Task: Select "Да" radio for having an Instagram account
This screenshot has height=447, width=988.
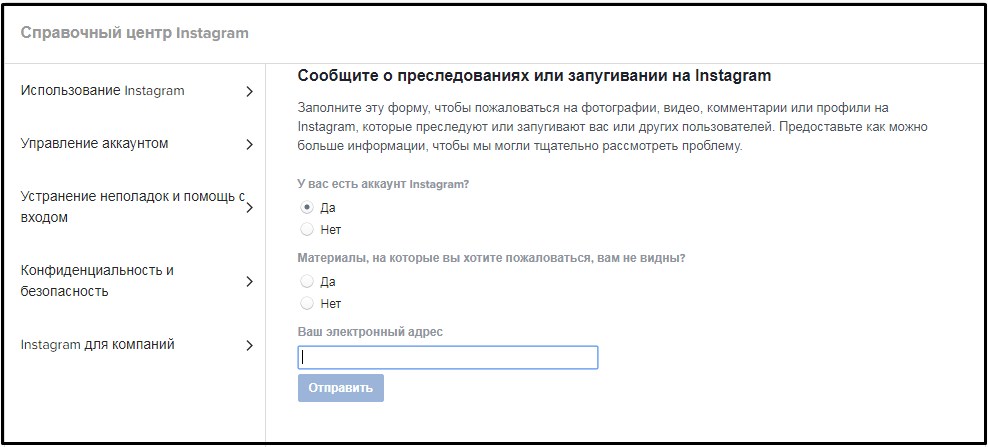Action: (x=306, y=208)
